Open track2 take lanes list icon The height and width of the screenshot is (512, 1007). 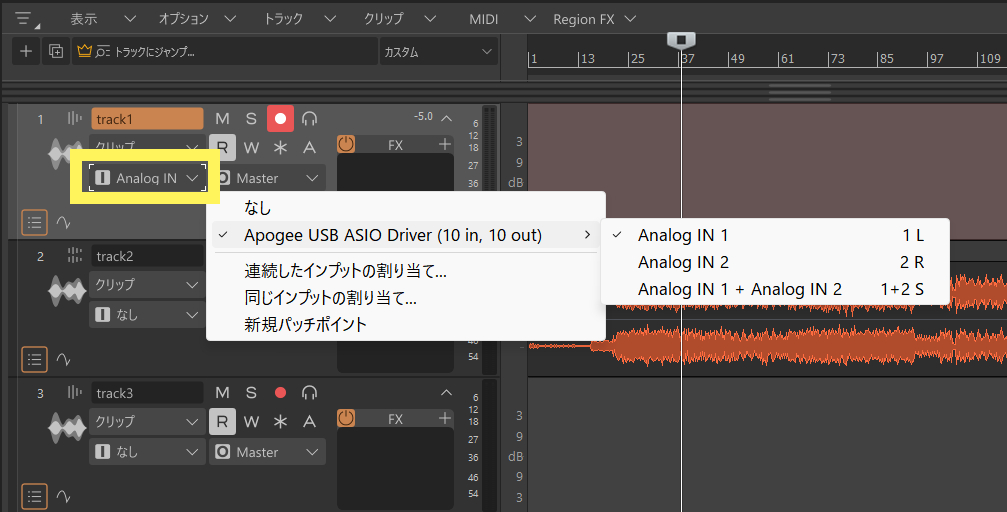point(35,359)
